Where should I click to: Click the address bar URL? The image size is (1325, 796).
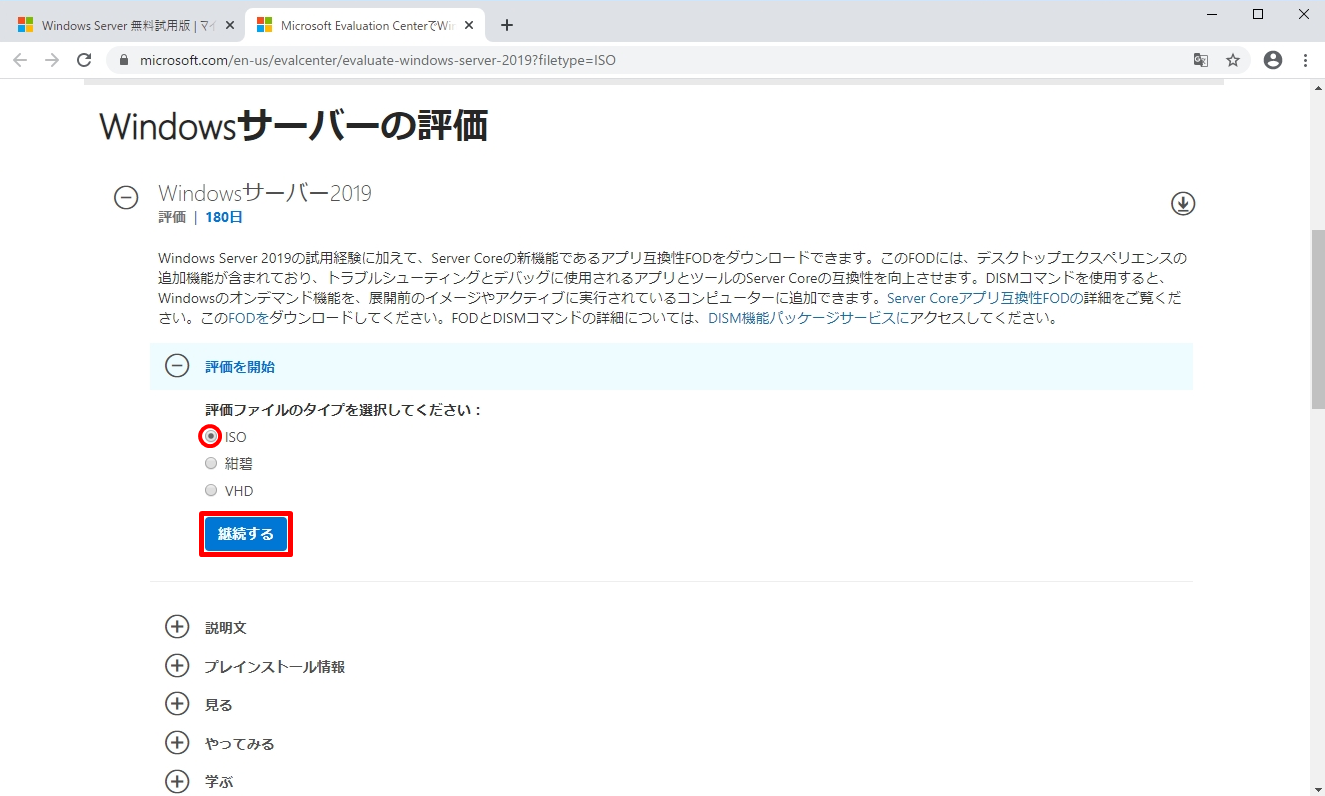point(378,60)
